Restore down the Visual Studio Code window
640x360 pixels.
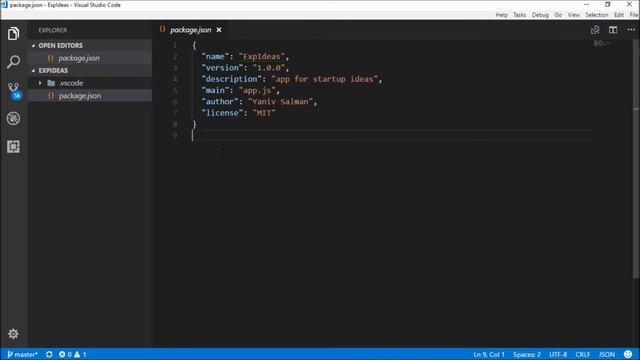coord(608,4)
